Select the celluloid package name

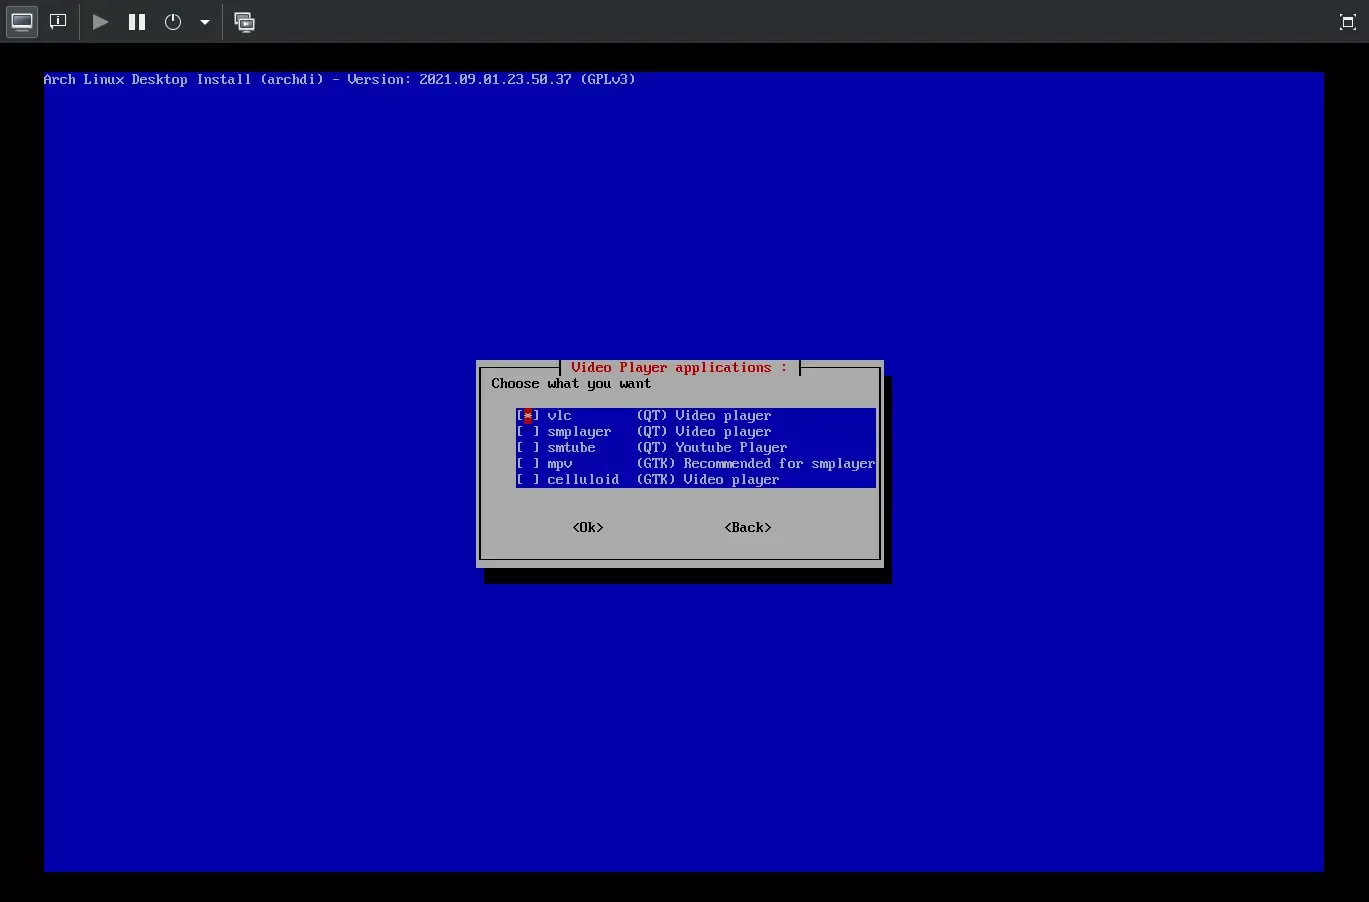[x=582, y=480]
